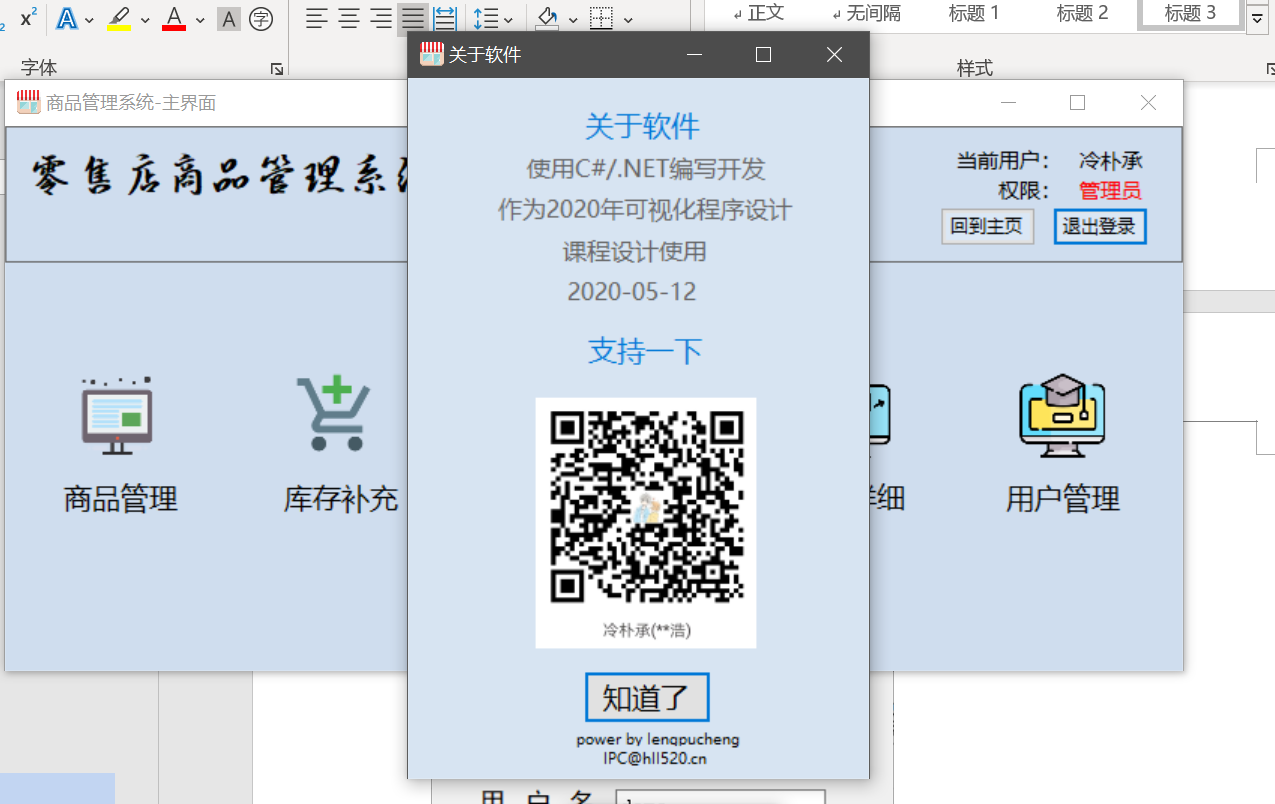
Task: Apply the 正文 style
Action: (x=758, y=13)
